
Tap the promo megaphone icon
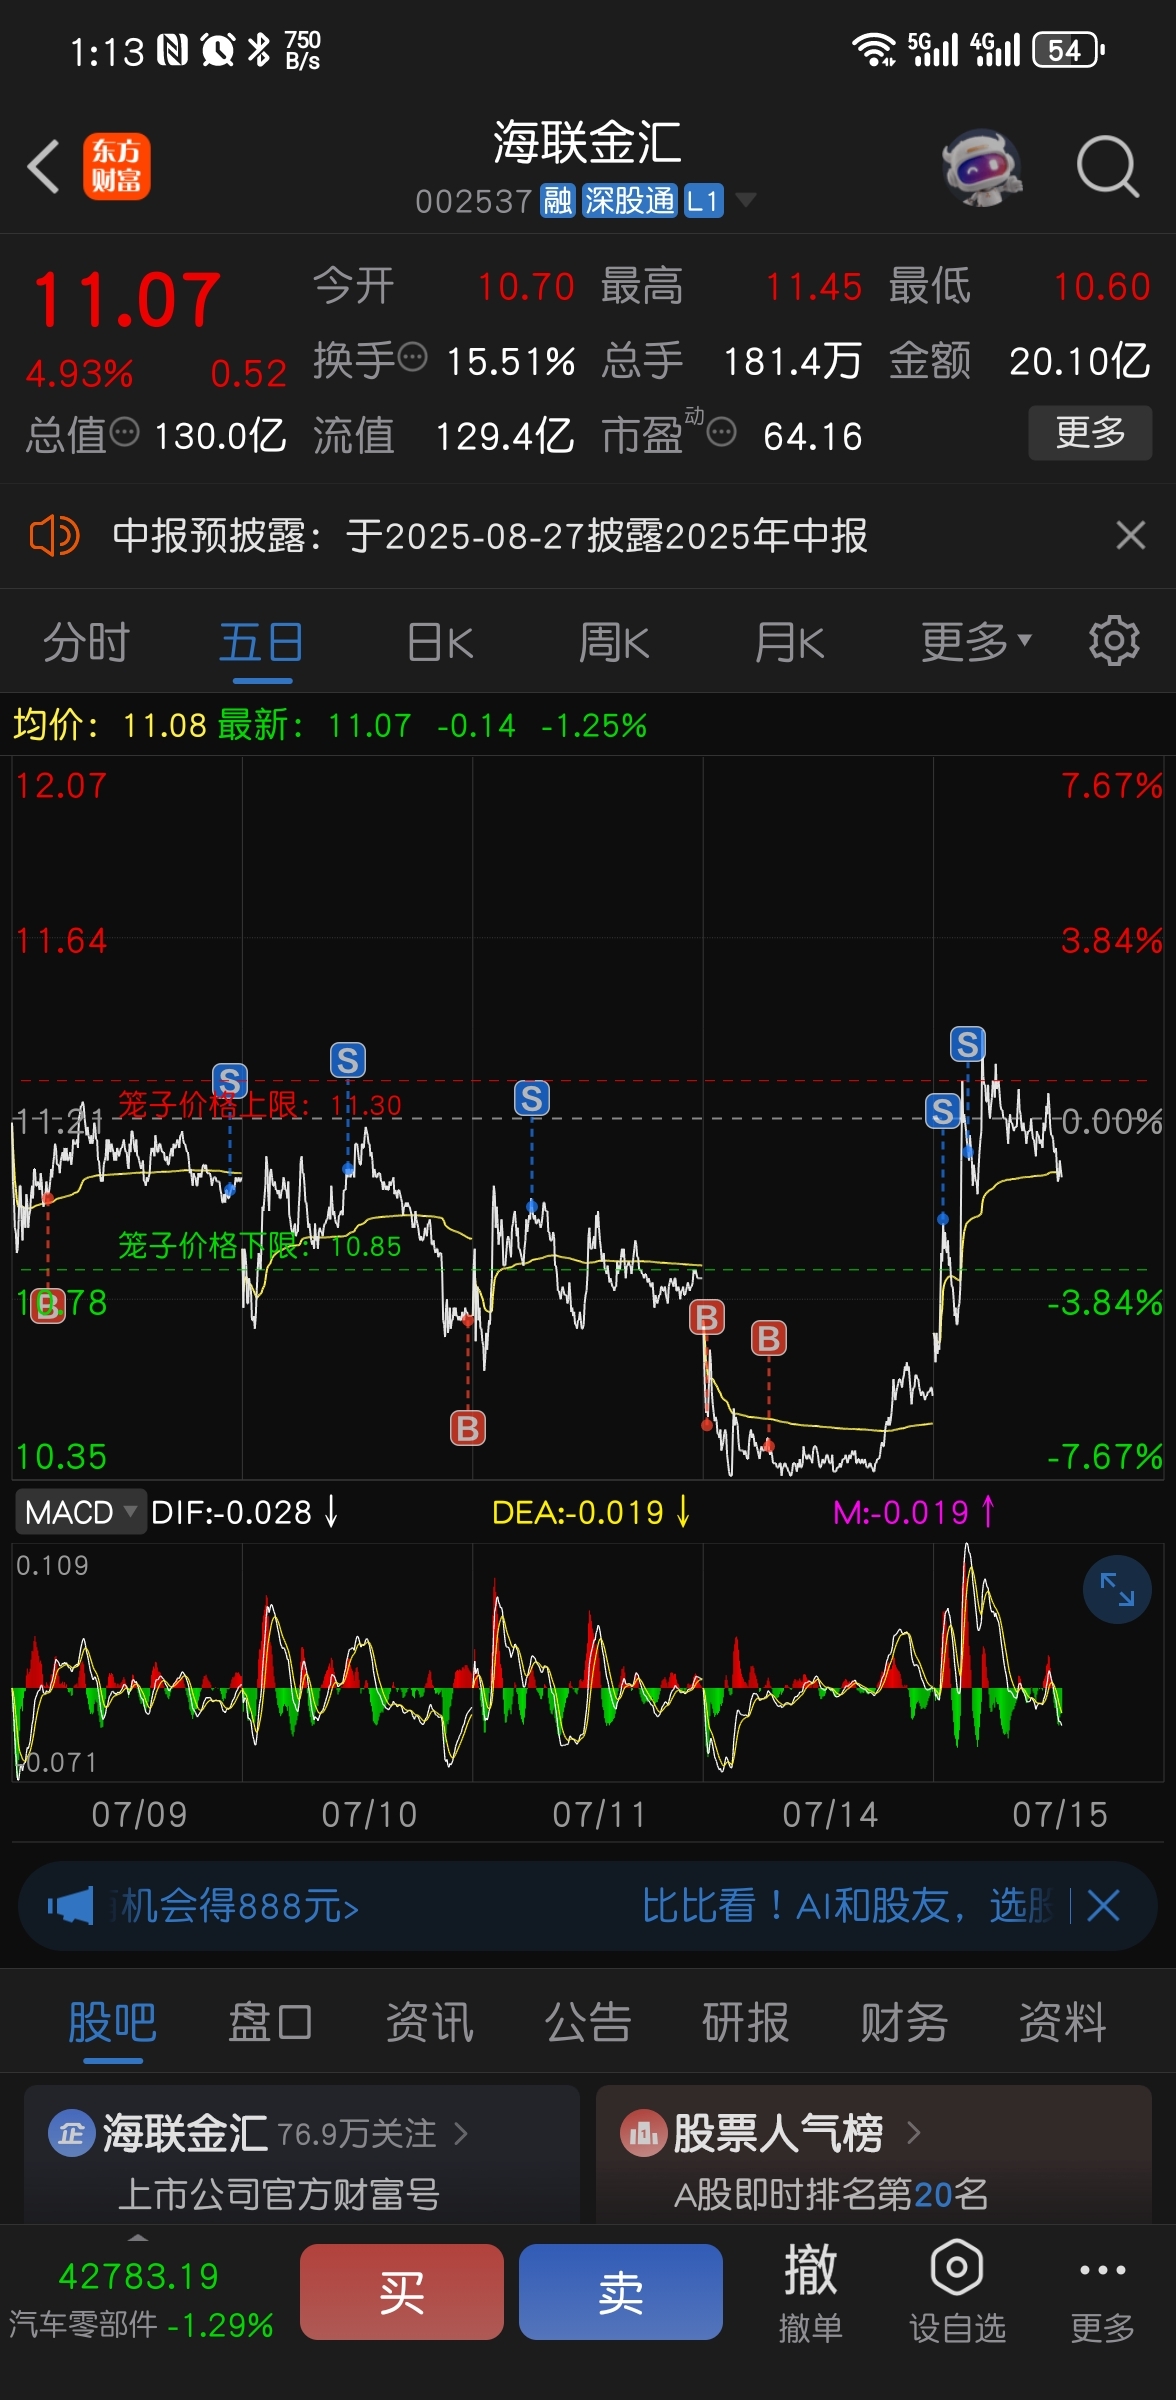[70, 1906]
